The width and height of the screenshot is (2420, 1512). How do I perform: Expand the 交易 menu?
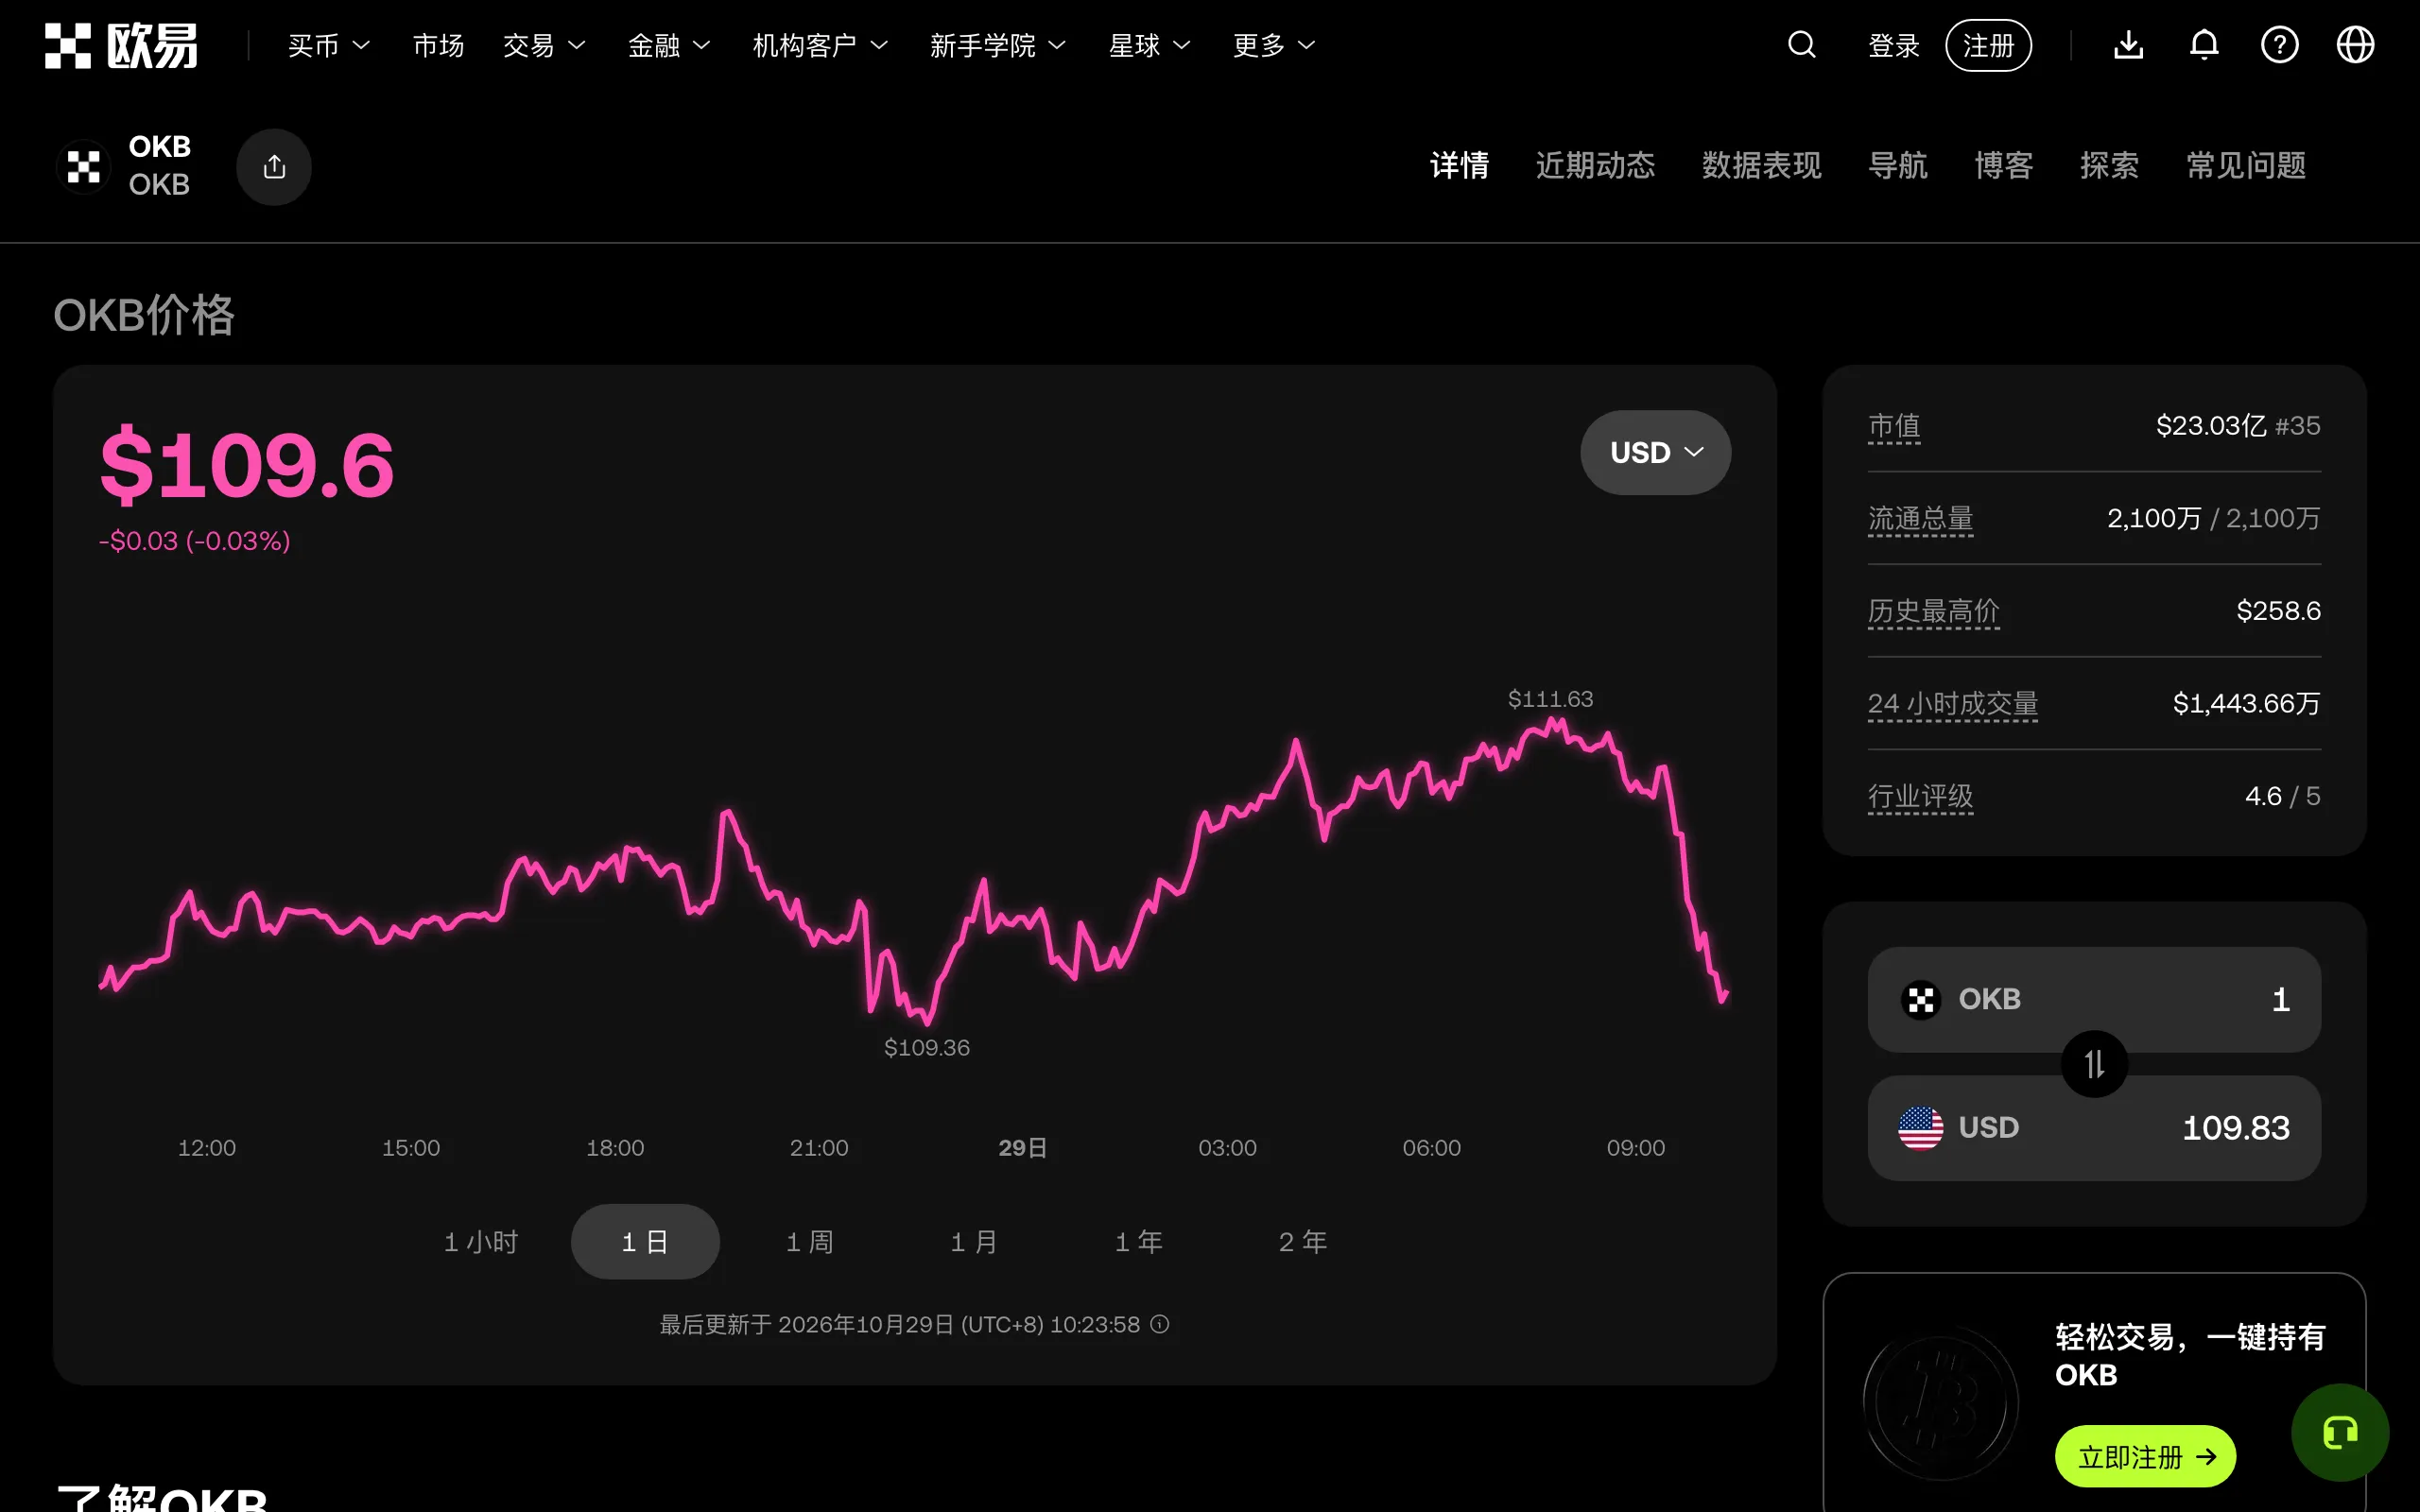(544, 46)
